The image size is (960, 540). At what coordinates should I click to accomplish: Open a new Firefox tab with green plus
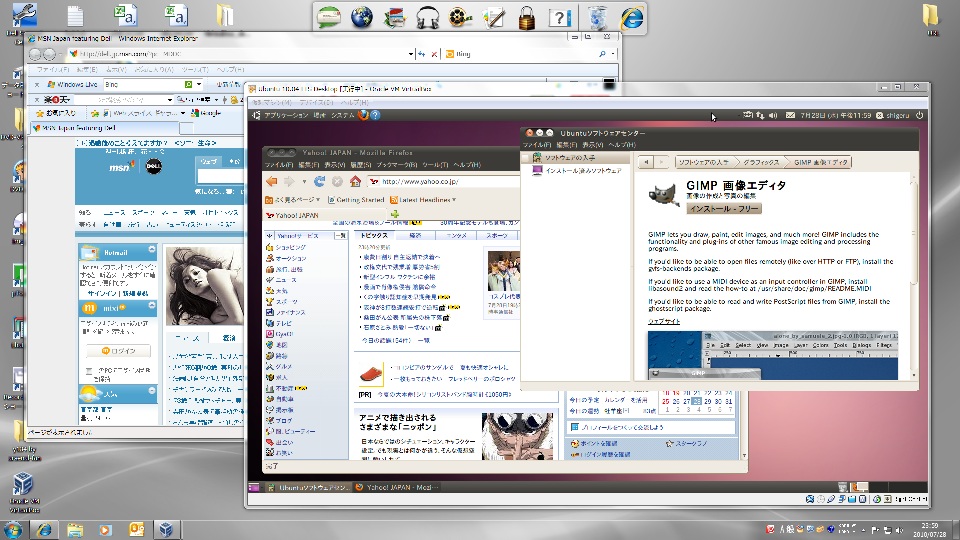pyautogui.click(x=395, y=214)
